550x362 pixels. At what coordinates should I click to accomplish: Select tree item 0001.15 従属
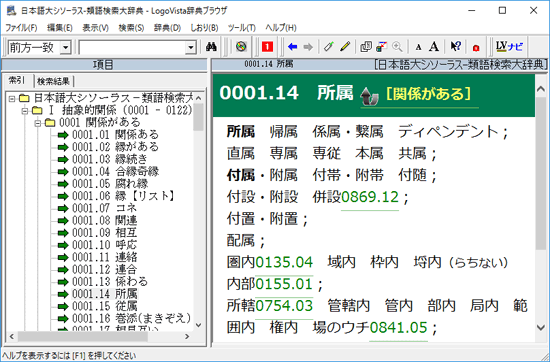(105, 306)
